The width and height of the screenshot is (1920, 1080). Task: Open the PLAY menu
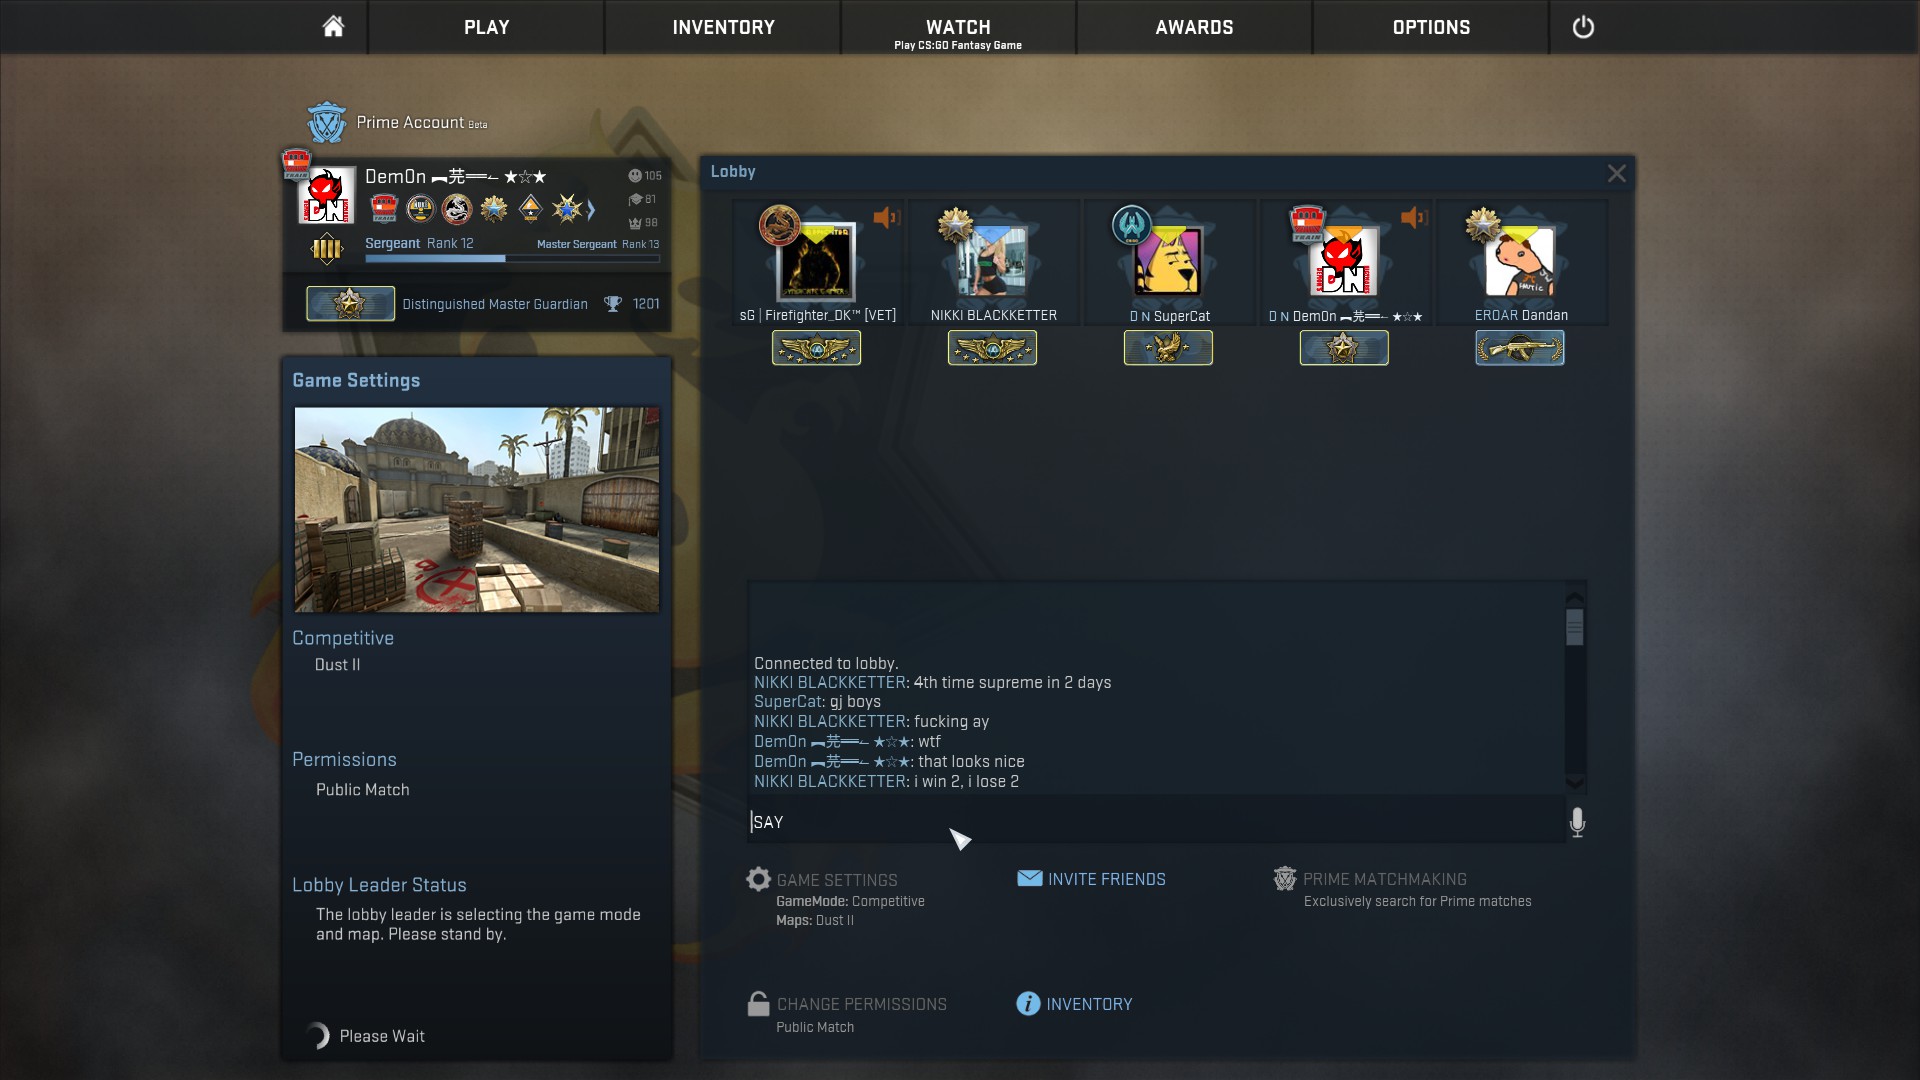pos(486,27)
